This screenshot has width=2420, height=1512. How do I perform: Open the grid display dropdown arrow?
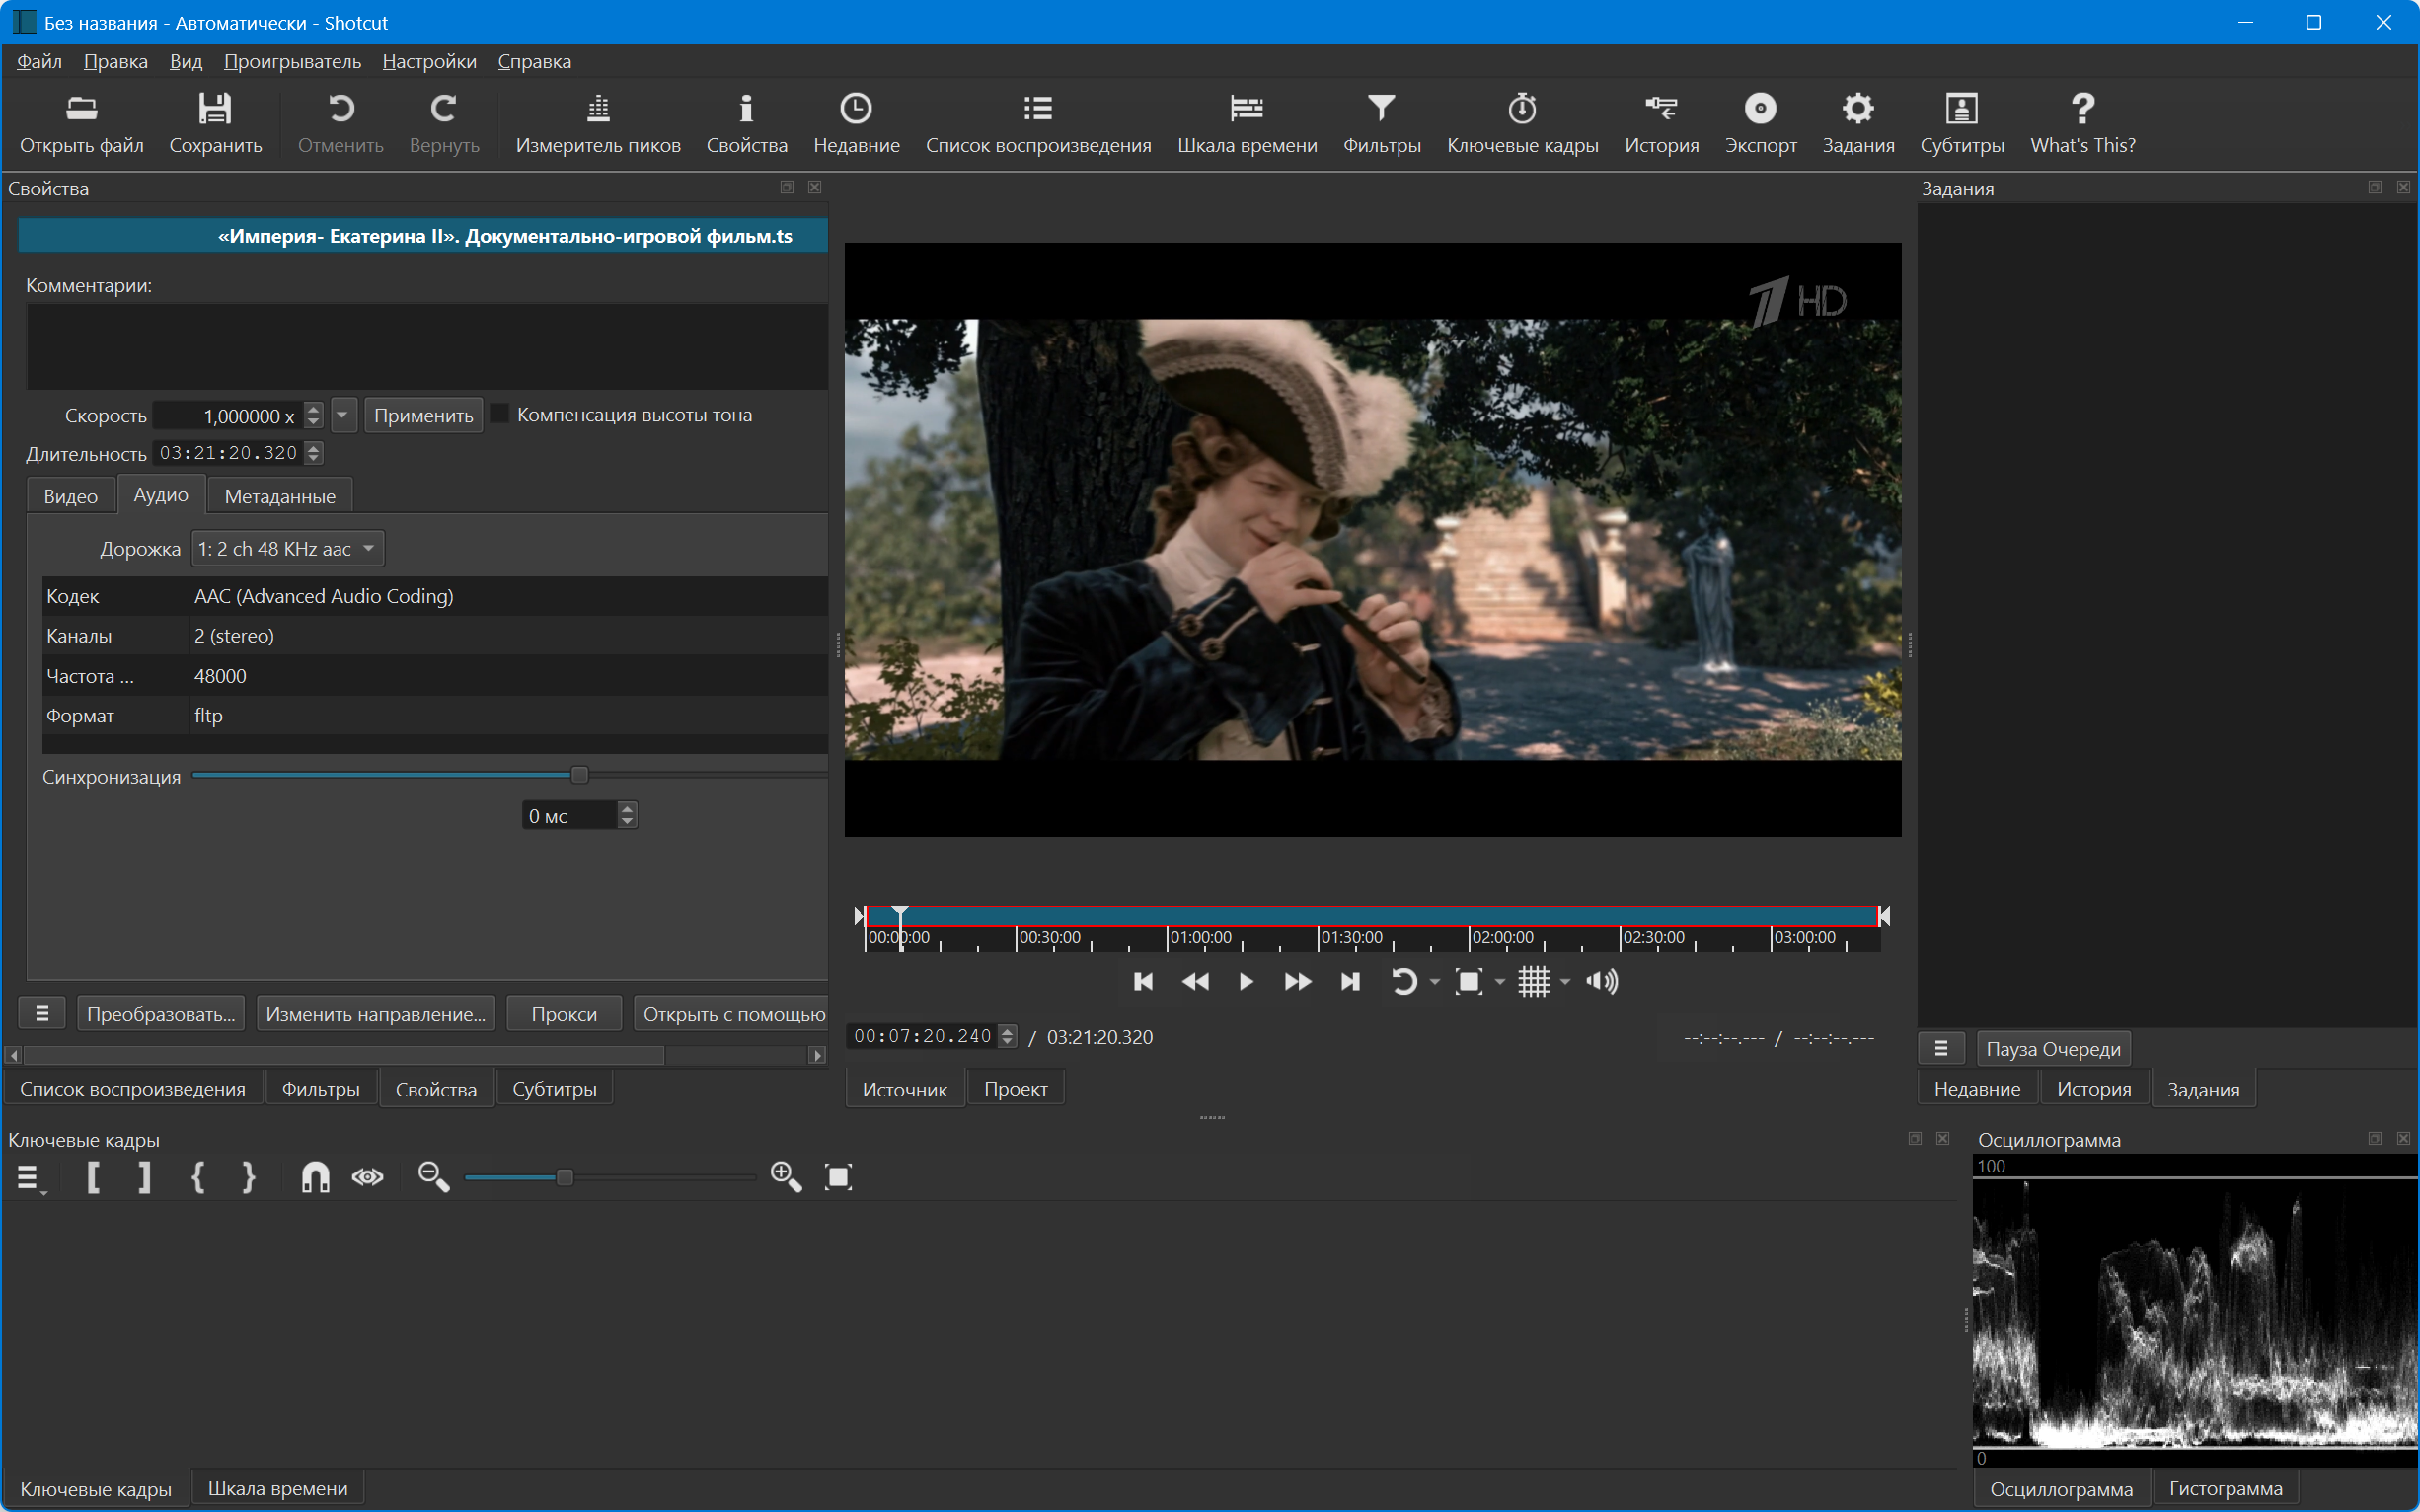(x=1566, y=982)
